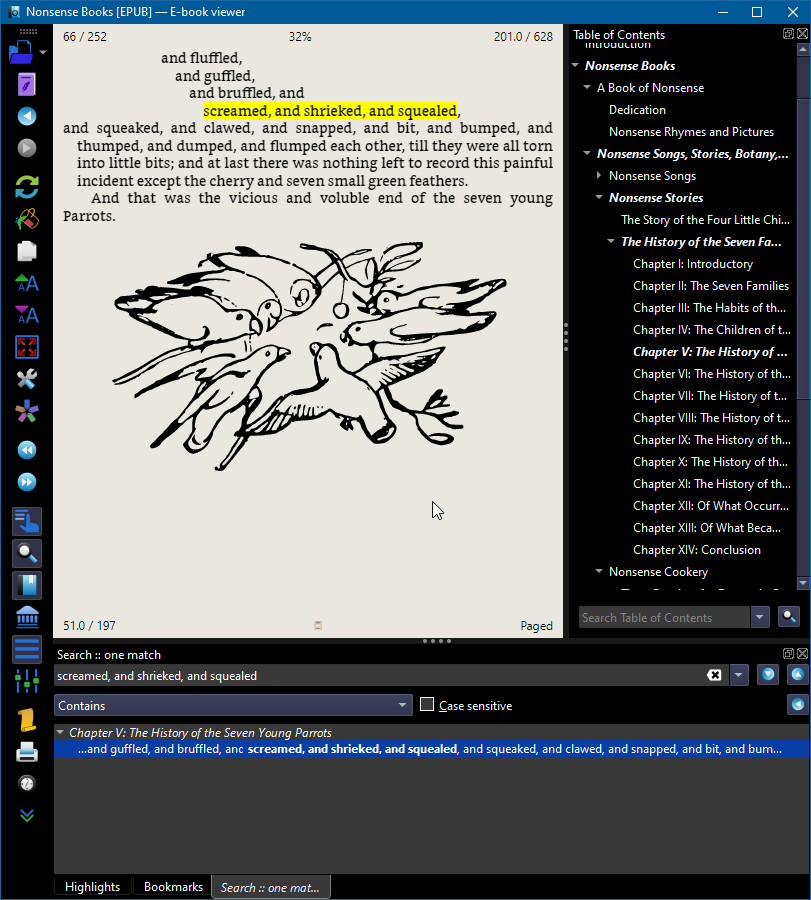Image resolution: width=811 pixels, height=900 pixels.
Task: Expand the Nonsense Songs node
Action: pyautogui.click(x=599, y=175)
